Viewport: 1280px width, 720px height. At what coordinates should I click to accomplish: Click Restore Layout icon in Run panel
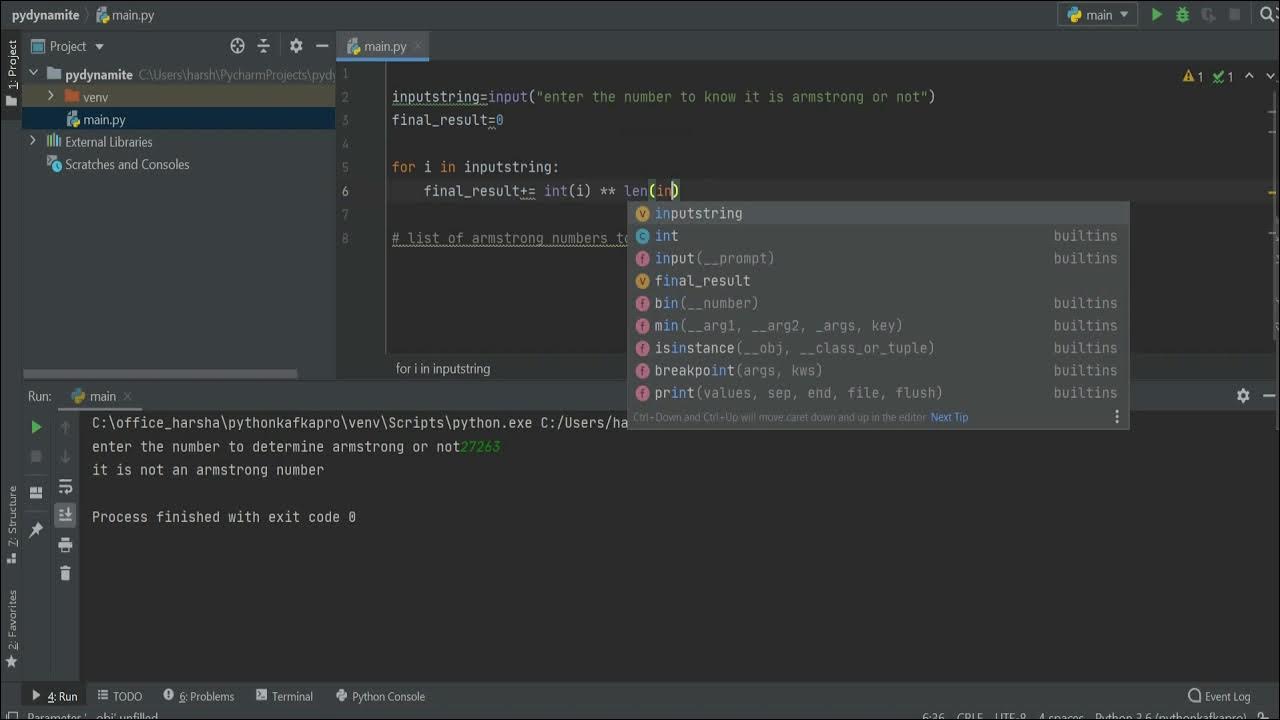tap(36, 492)
